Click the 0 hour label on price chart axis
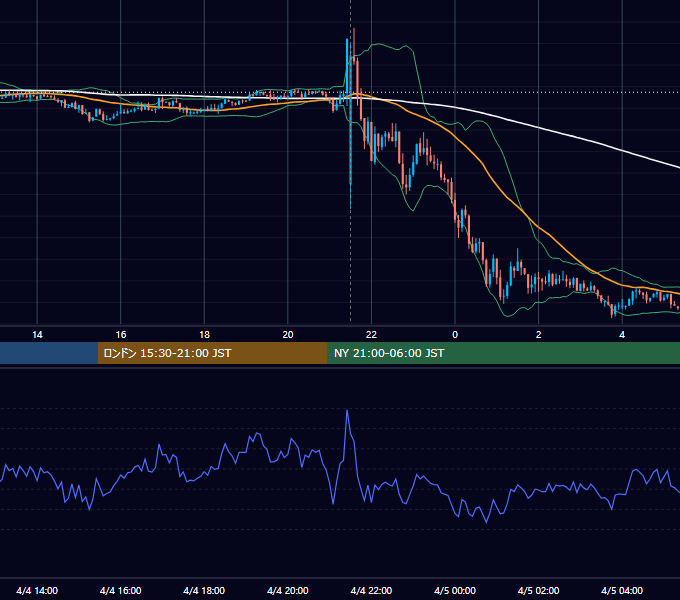680x600 pixels. tap(455, 335)
